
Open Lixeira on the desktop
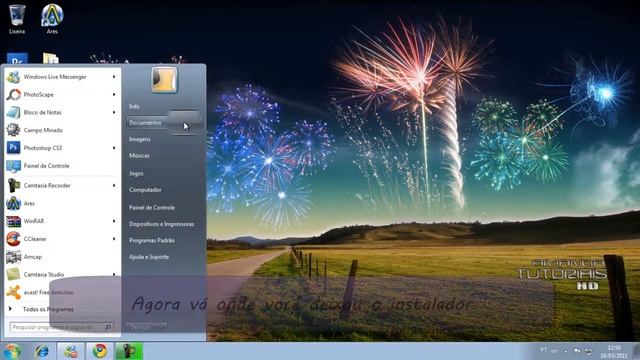(x=17, y=19)
